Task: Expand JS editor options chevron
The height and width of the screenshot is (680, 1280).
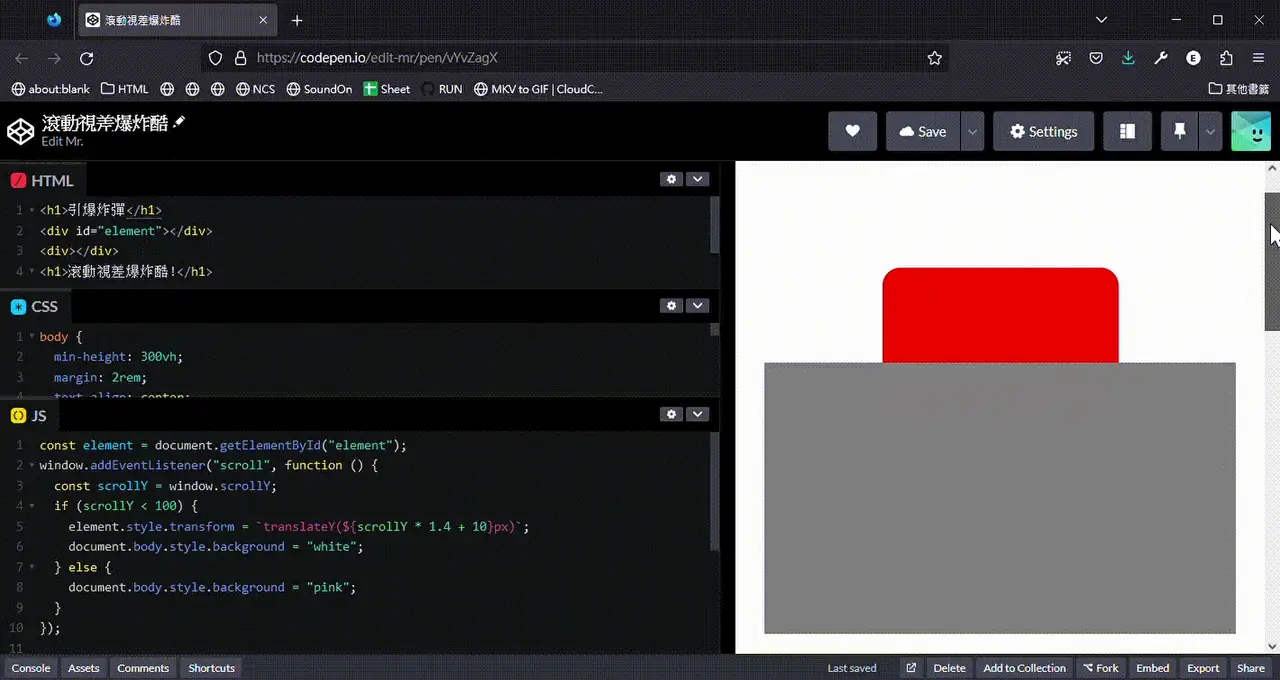Action: tap(697, 414)
